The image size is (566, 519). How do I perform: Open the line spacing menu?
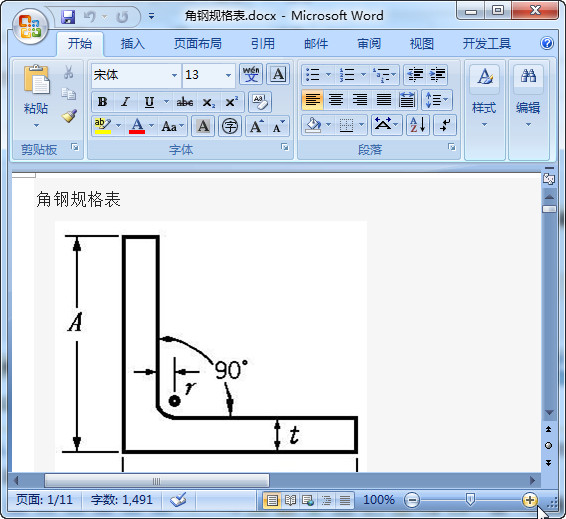(437, 100)
